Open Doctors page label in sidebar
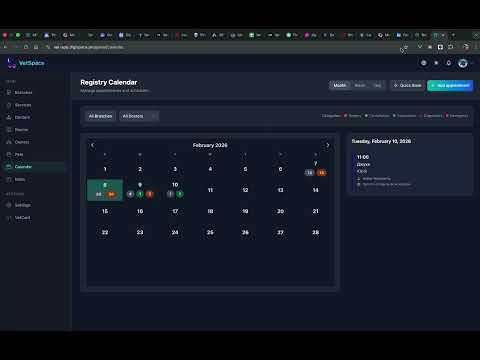Image resolution: width=480 pixels, height=360 pixels. 22,117
